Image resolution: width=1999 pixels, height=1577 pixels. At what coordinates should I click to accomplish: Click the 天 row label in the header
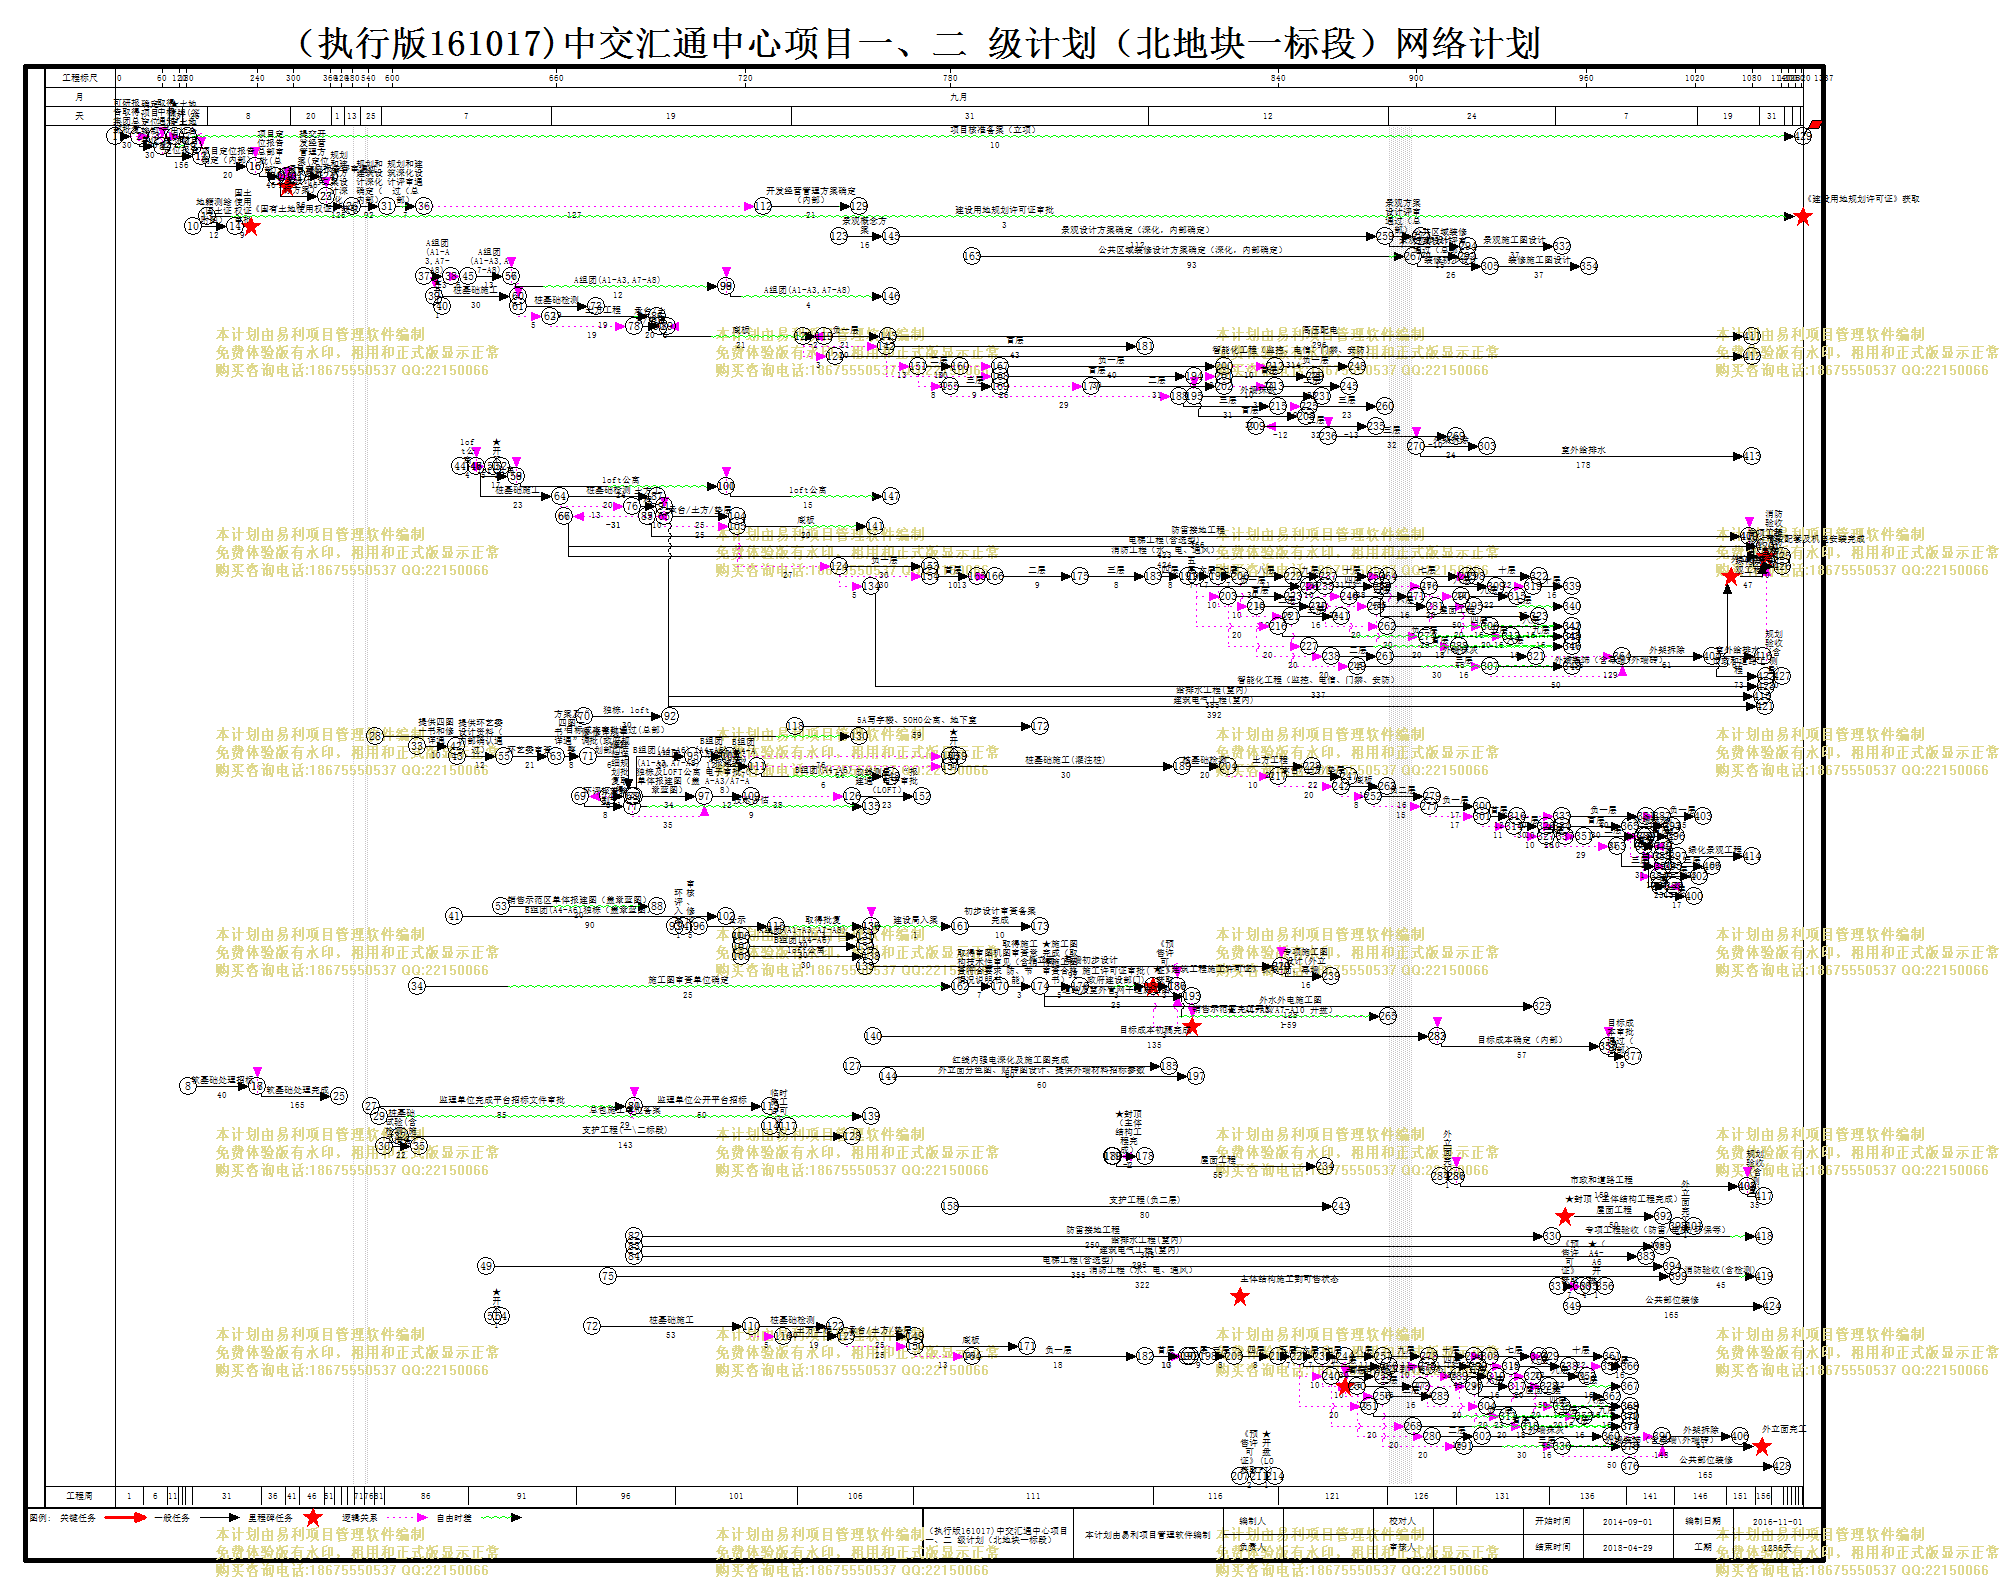(x=80, y=116)
